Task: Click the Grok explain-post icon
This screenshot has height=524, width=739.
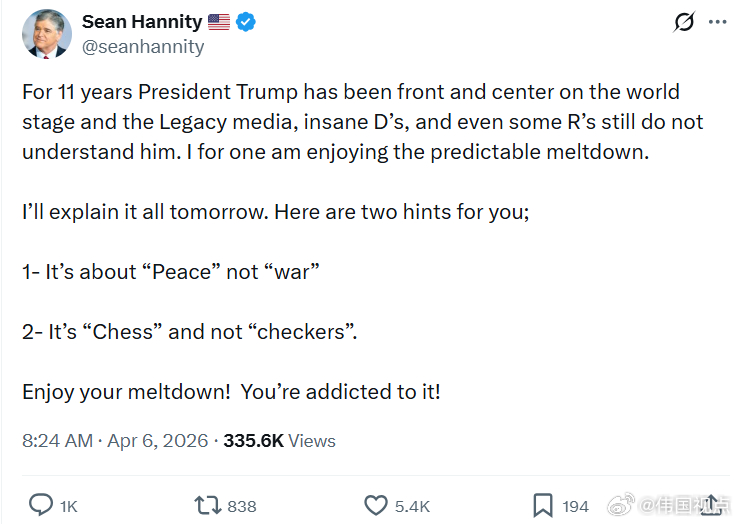Action: click(684, 22)
